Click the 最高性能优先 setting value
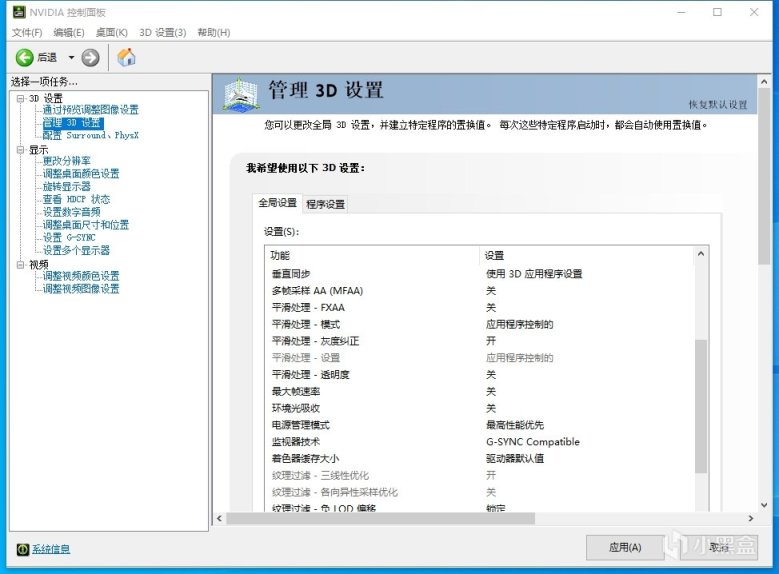Viewport: 779px width, 574px height. (515, 425)
